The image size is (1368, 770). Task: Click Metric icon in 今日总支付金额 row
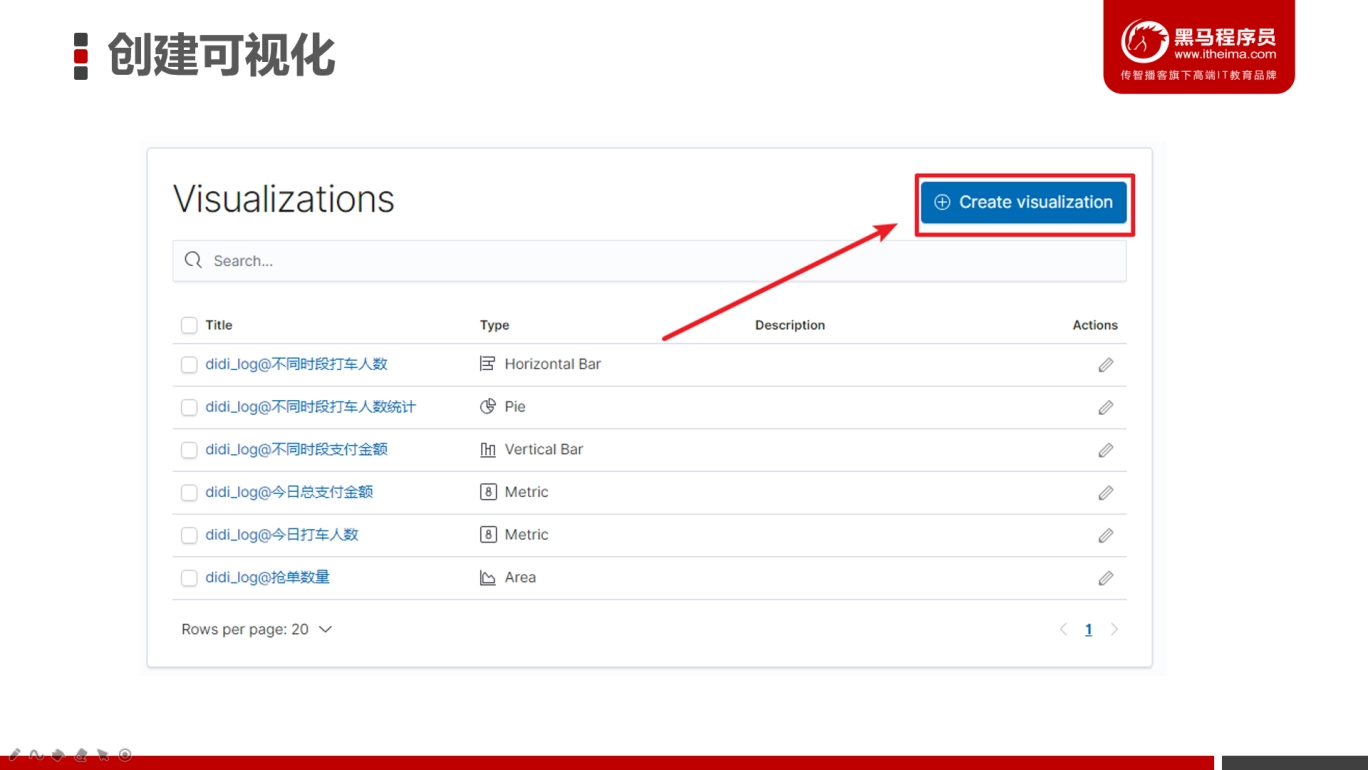(488, 492)
